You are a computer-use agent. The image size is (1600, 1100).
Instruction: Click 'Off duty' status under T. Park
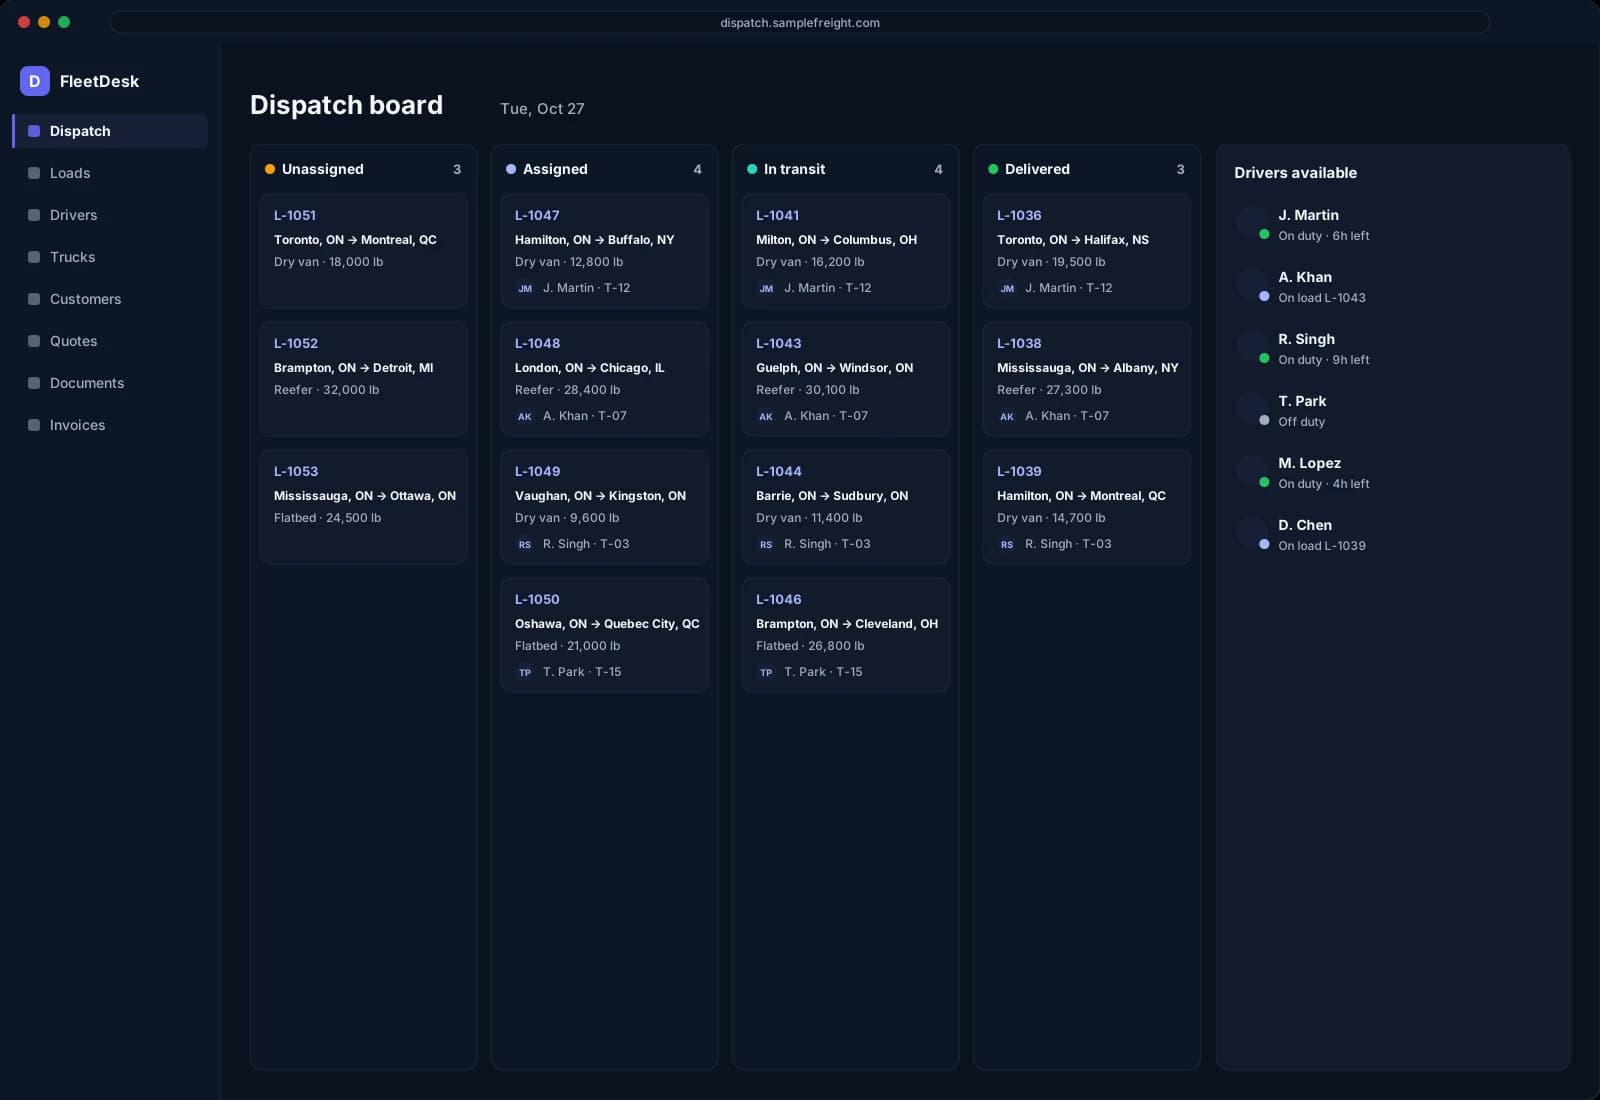(1302, 422)
